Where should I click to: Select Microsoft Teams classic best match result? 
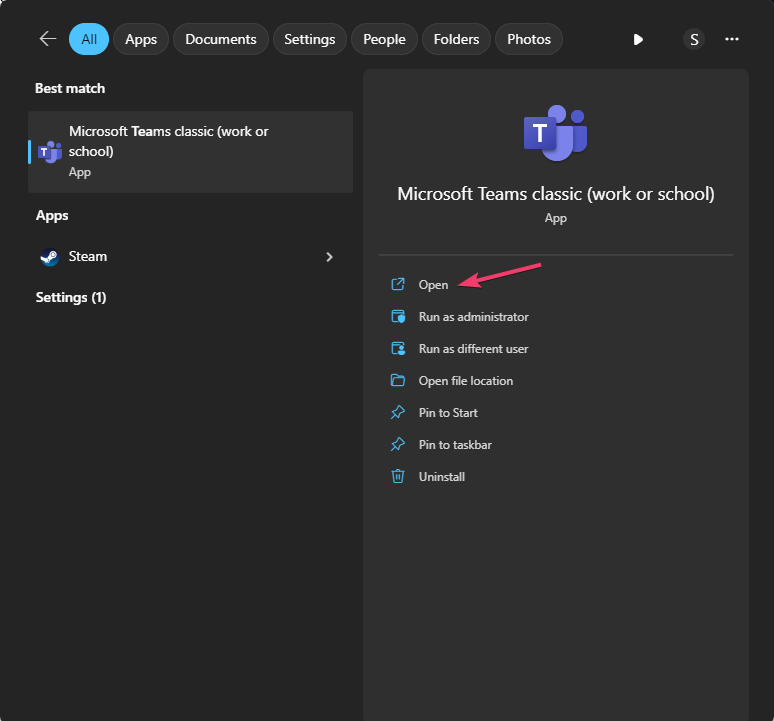[x=190, y=151]
